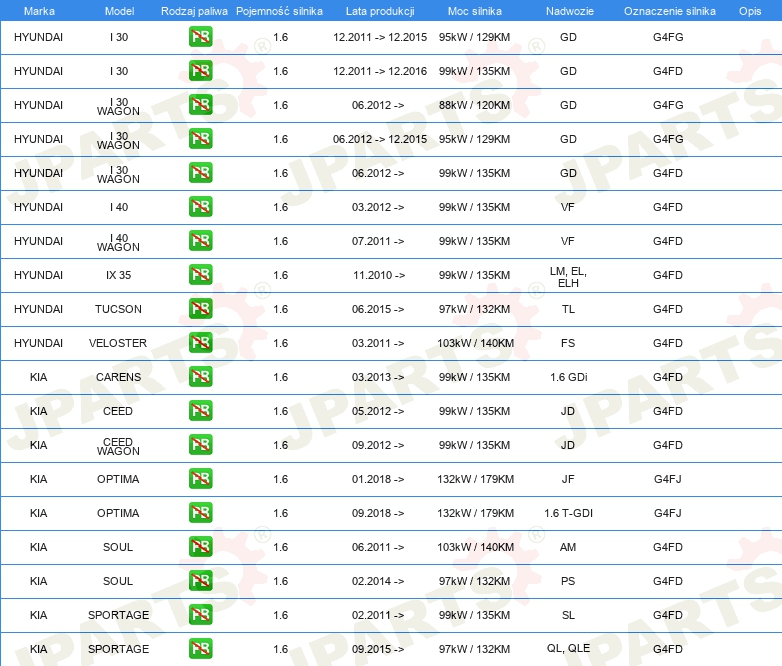The height and width of the screenshot is (666, 782).
Task: Click fuel icon in TUCSON row
Action: tap(200, 308)
